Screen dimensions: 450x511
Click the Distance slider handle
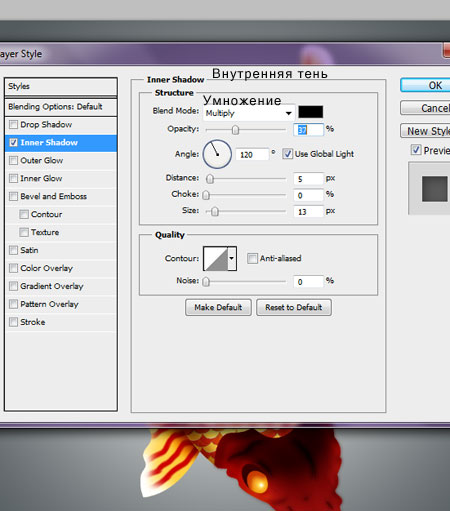pyautogui.click(x=210, y=179)
